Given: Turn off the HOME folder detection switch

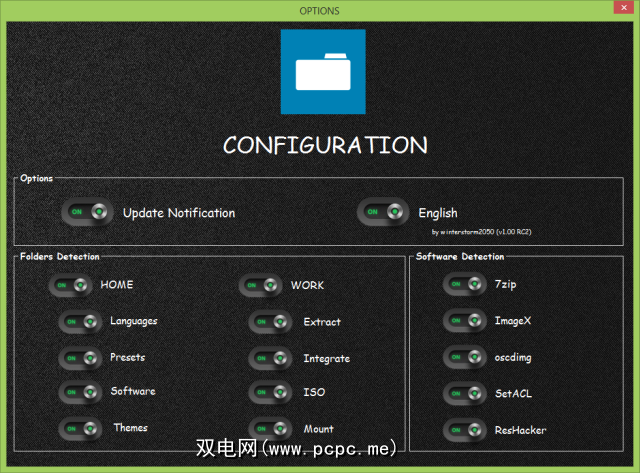Looking at the screenshot, I should (x=71, y=285).
